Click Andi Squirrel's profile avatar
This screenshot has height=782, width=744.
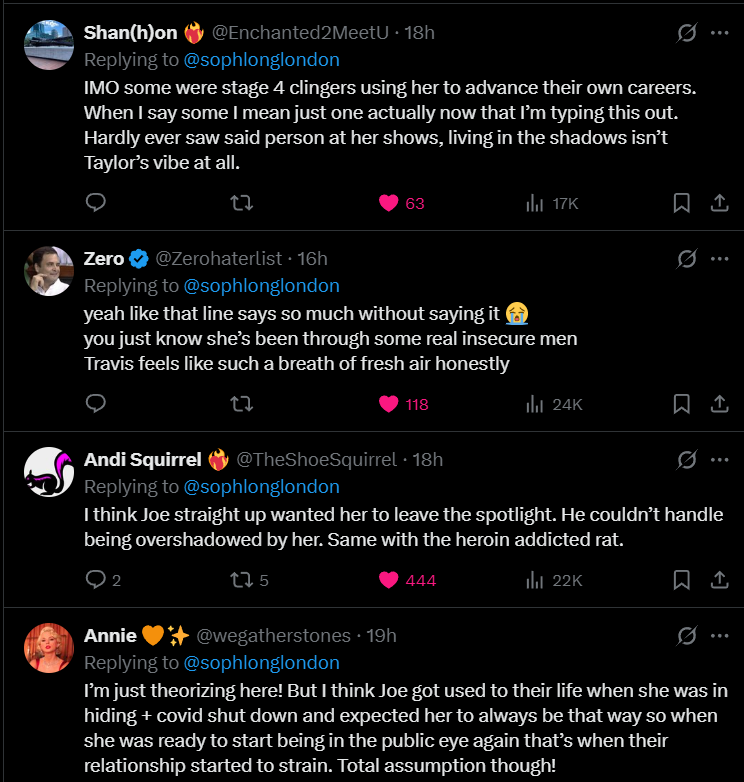[48, 471]
